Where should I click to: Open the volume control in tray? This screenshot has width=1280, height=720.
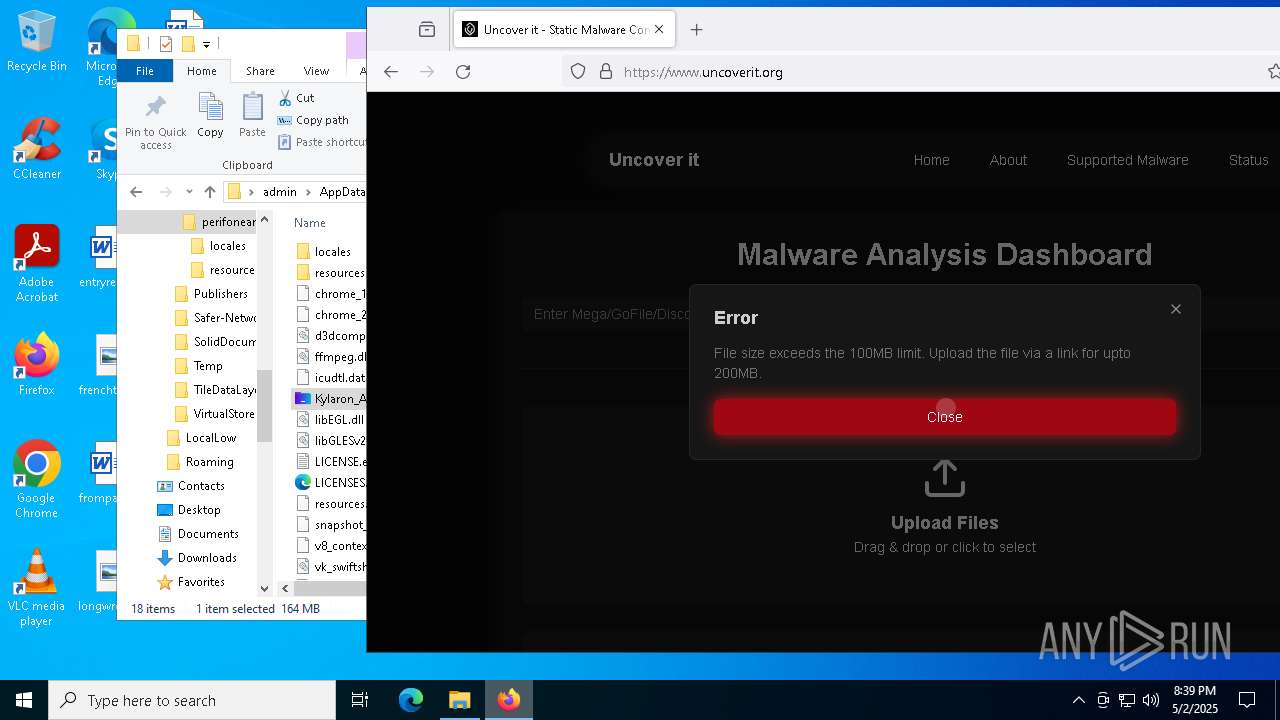pyautogui.click(x=1151, y=700)
